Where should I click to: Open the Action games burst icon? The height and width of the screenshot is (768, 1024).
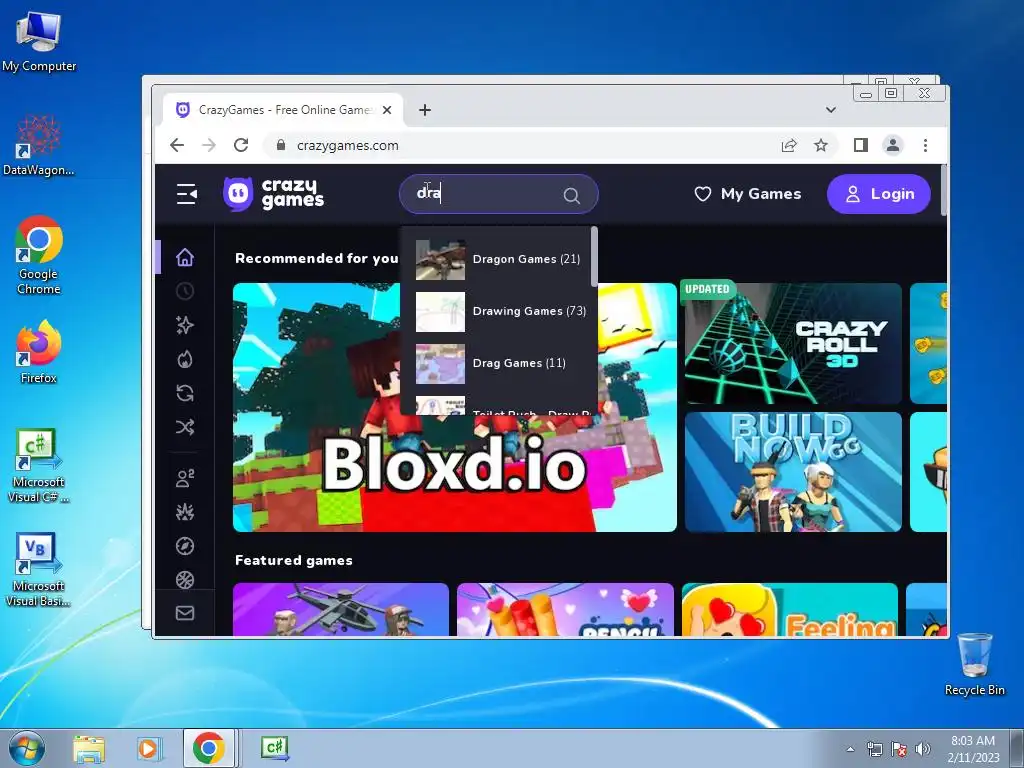[x=185, y=512]
